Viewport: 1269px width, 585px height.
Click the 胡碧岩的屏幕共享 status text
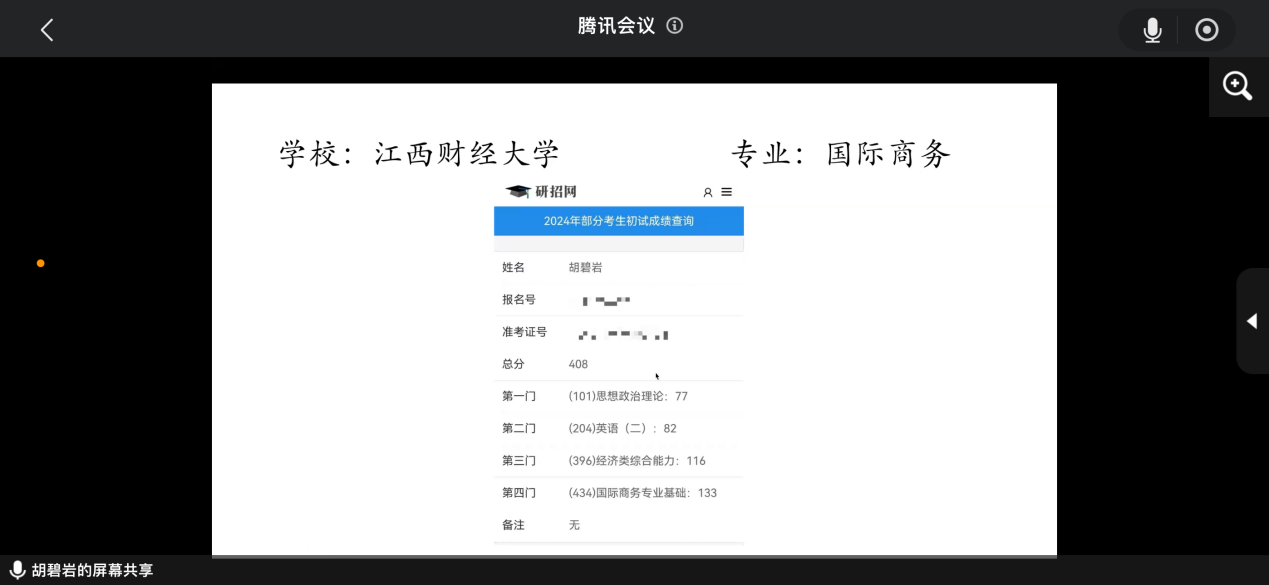tap(92, 571)
